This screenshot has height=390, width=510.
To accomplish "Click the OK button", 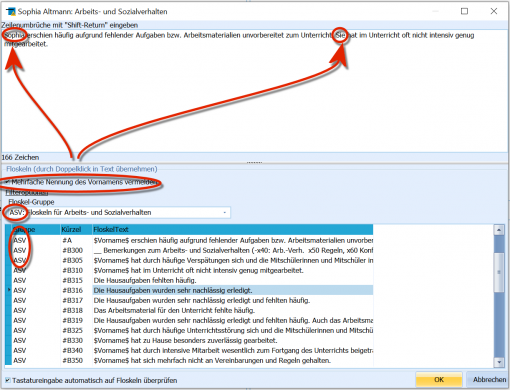I will (x=439, y=380).
